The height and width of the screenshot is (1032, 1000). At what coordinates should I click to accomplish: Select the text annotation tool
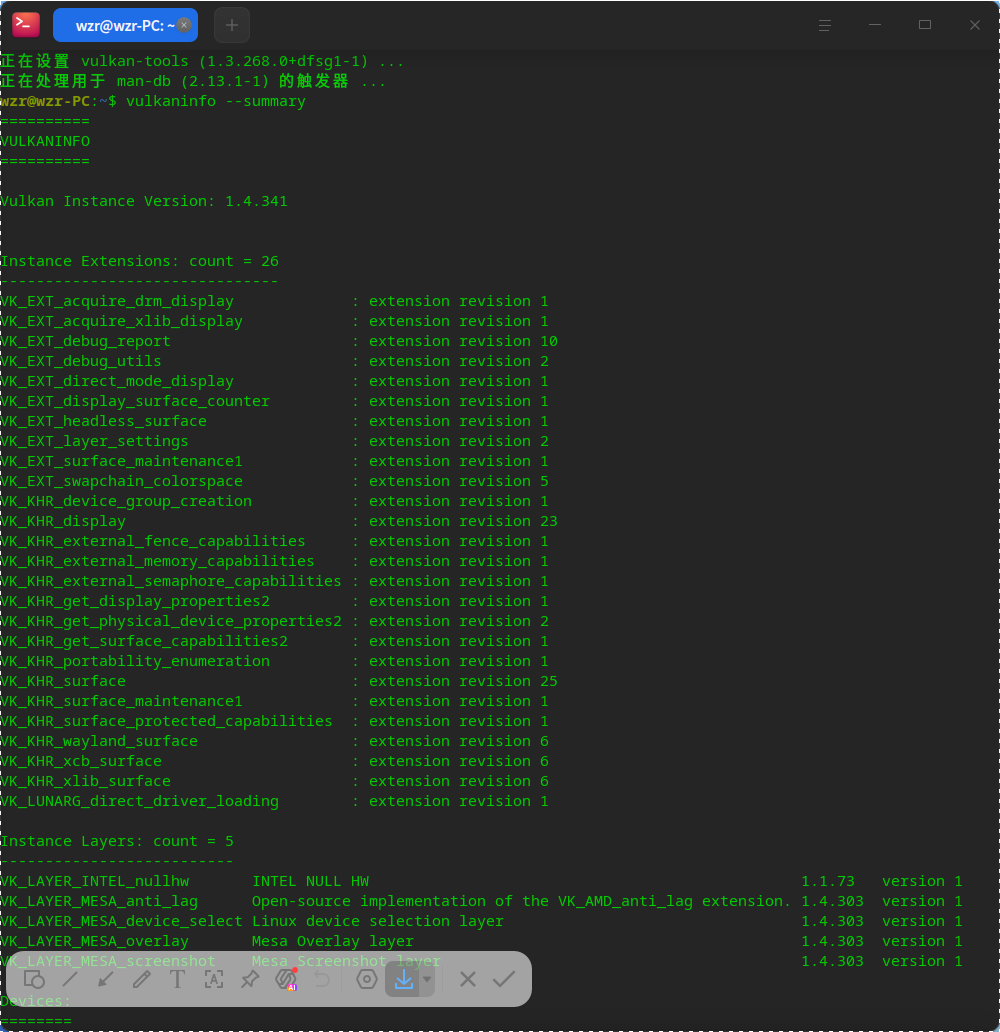point(177,979)
